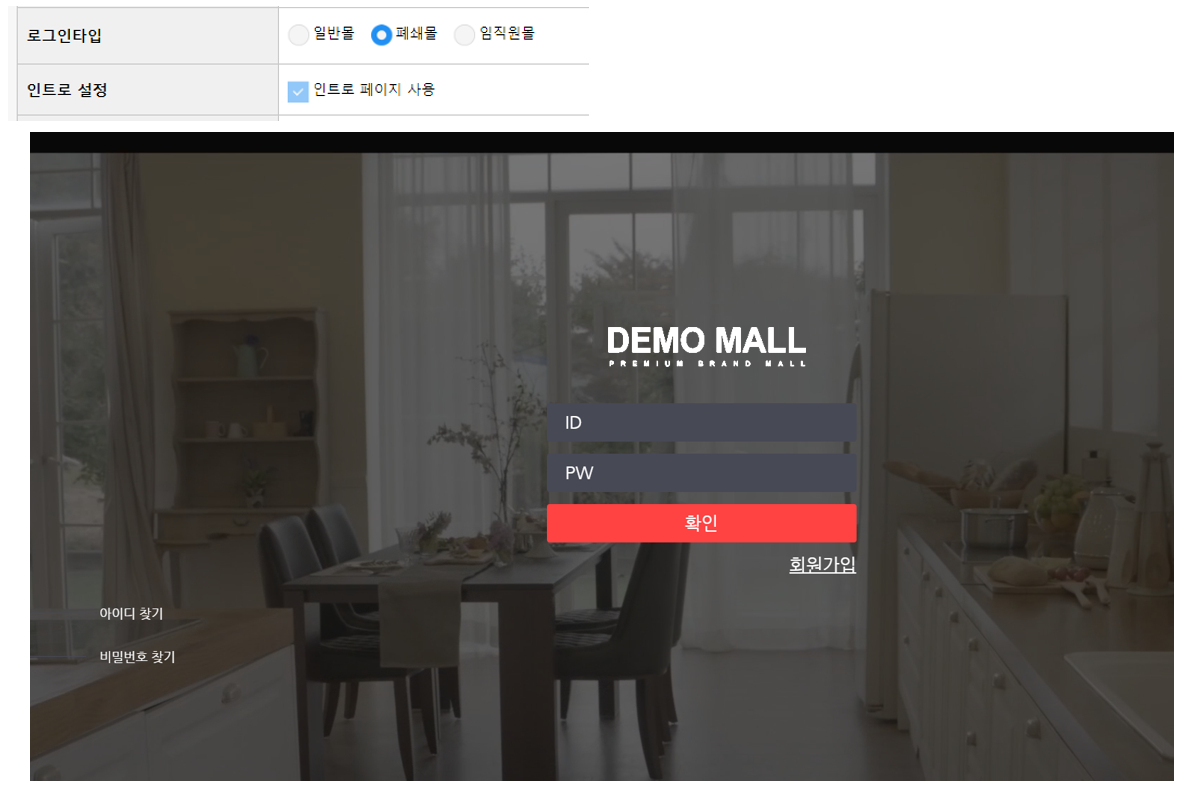Select the 일반몰 radio button

tap(299, 35)
